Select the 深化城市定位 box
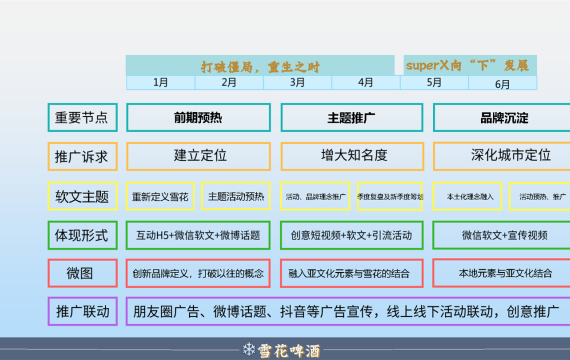 (502, 156)
